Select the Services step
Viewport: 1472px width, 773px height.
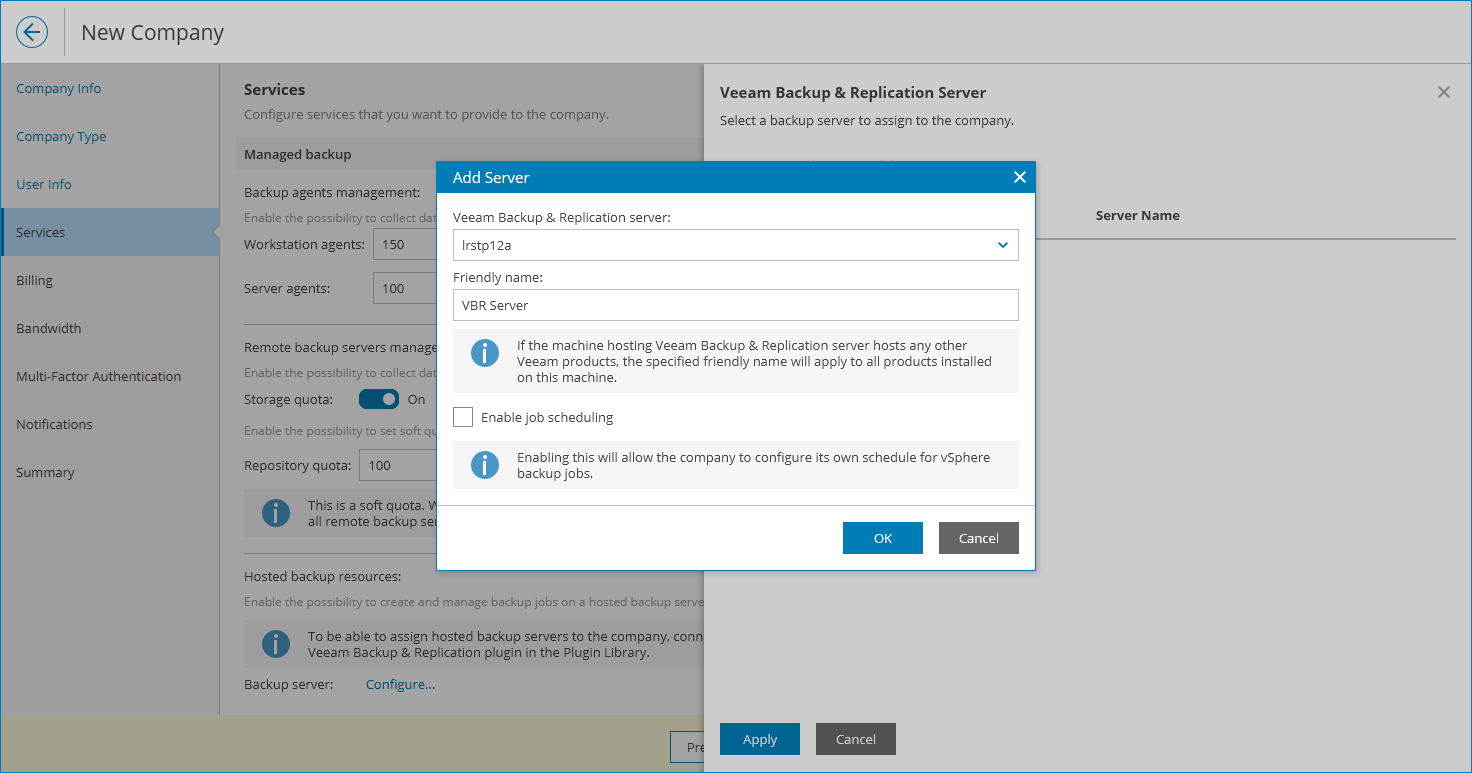pos(110,232)
